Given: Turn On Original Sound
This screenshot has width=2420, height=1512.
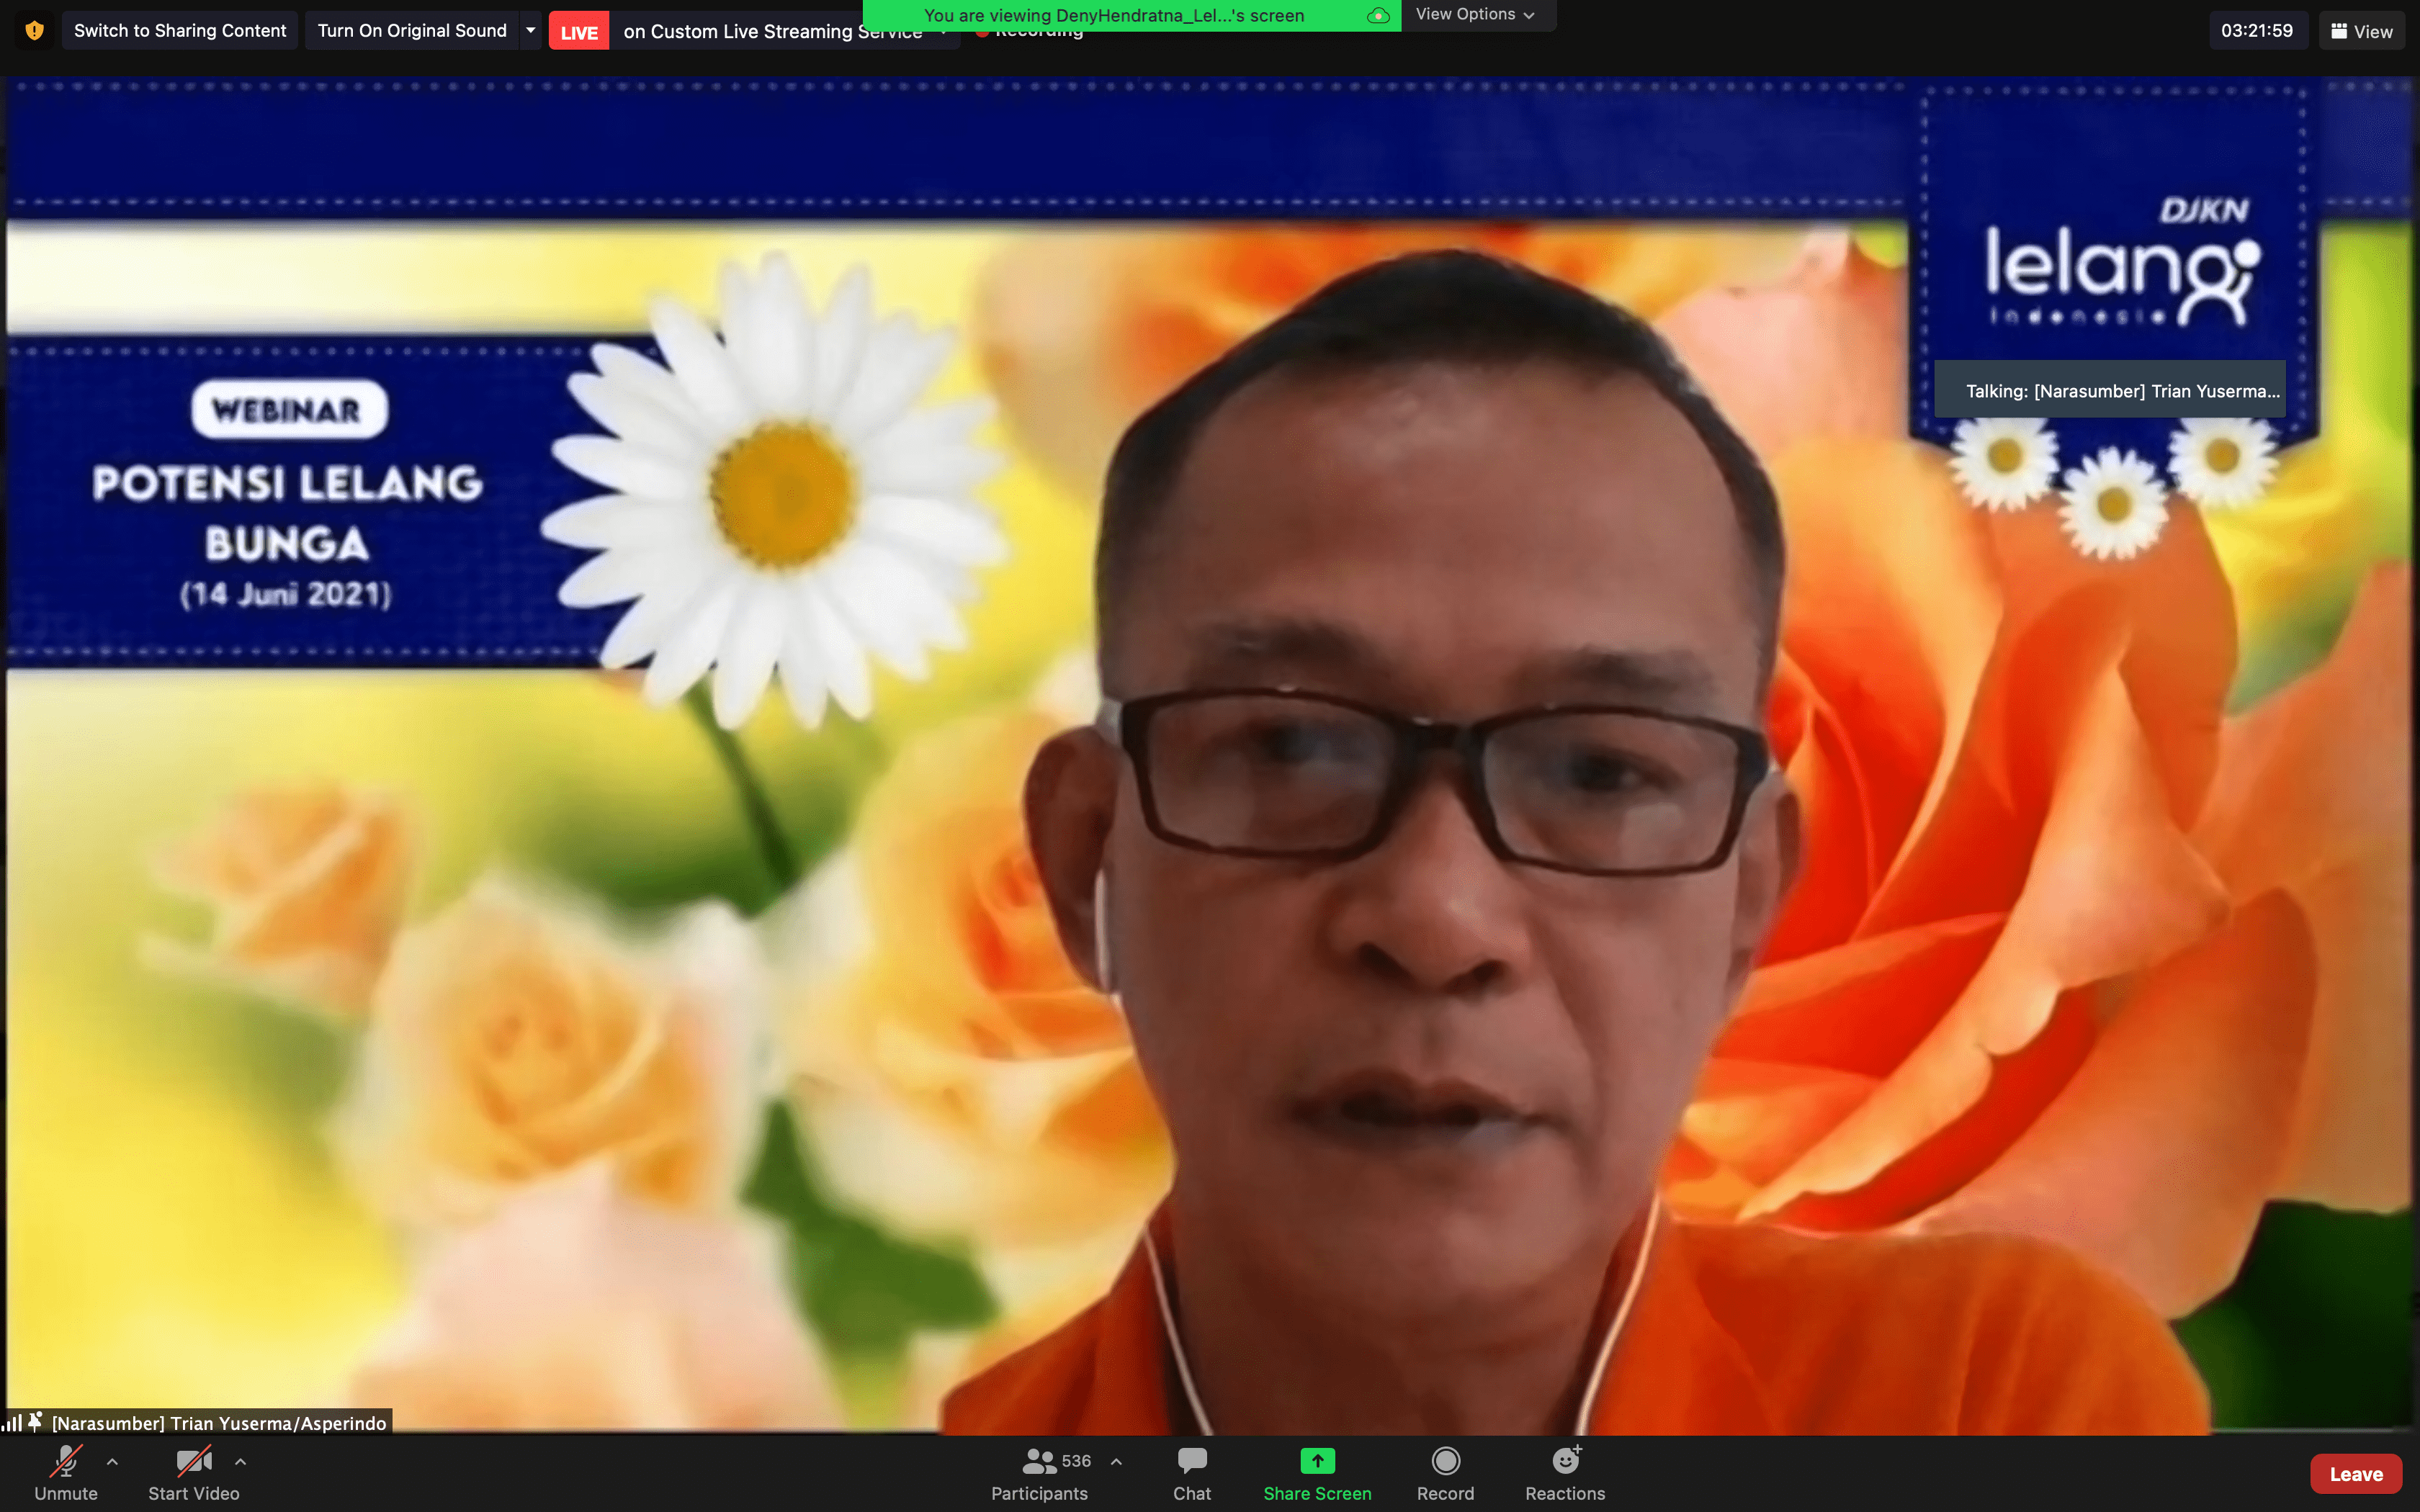Looking at the screenshot, I should click(412, 30).
